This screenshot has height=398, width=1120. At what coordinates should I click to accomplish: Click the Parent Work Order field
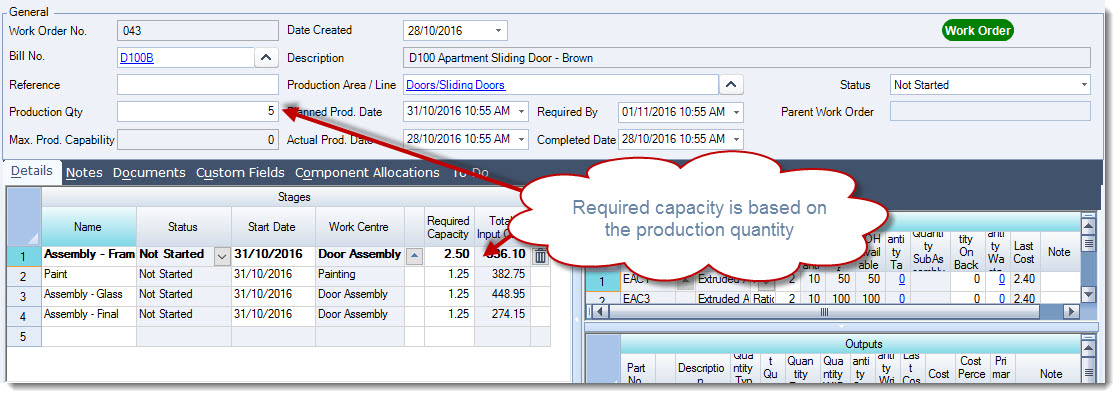point(991,112)
